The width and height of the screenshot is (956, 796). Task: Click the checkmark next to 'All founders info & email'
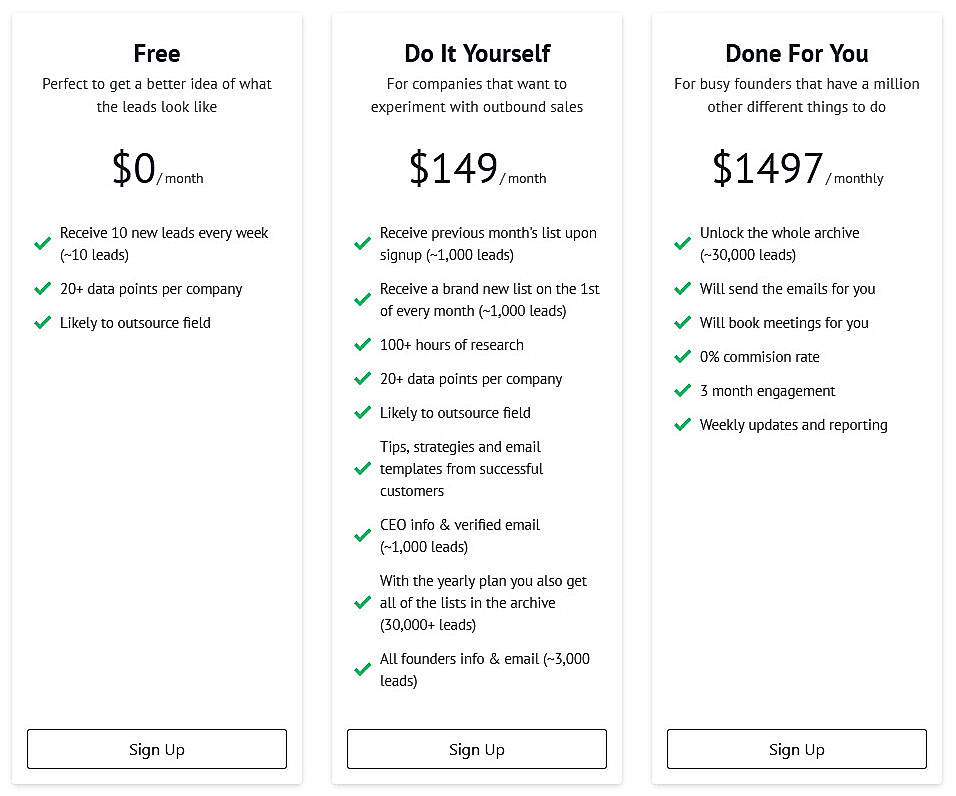(x=362, y=669)
